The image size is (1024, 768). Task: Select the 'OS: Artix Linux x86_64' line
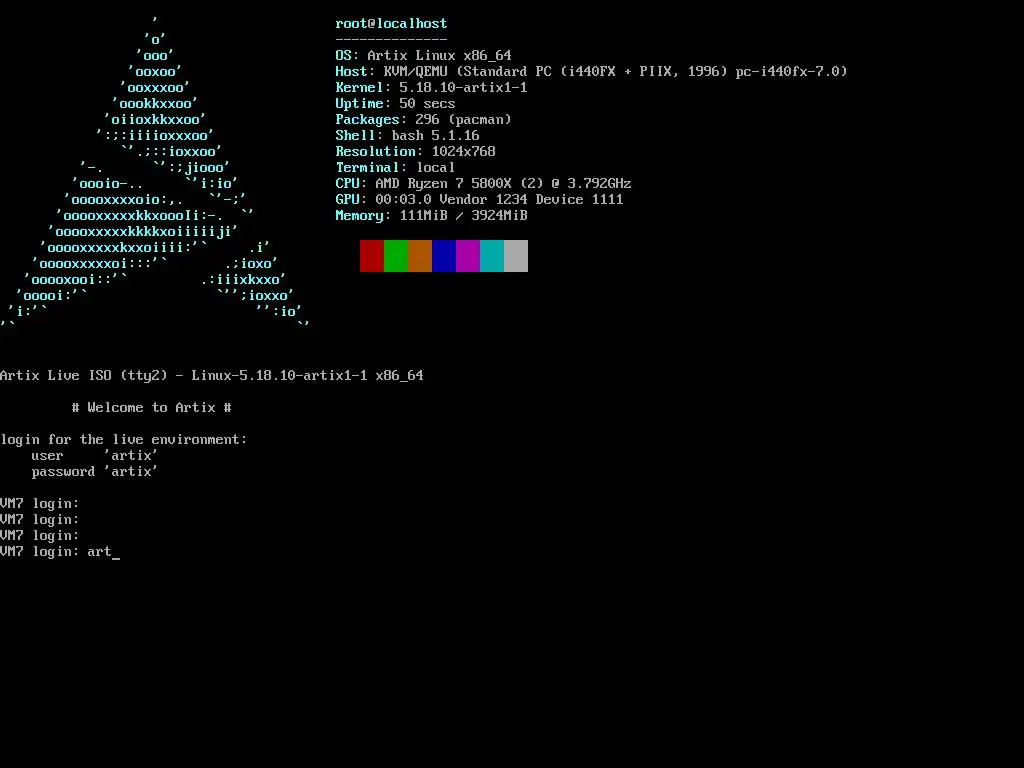click(423, 56)
